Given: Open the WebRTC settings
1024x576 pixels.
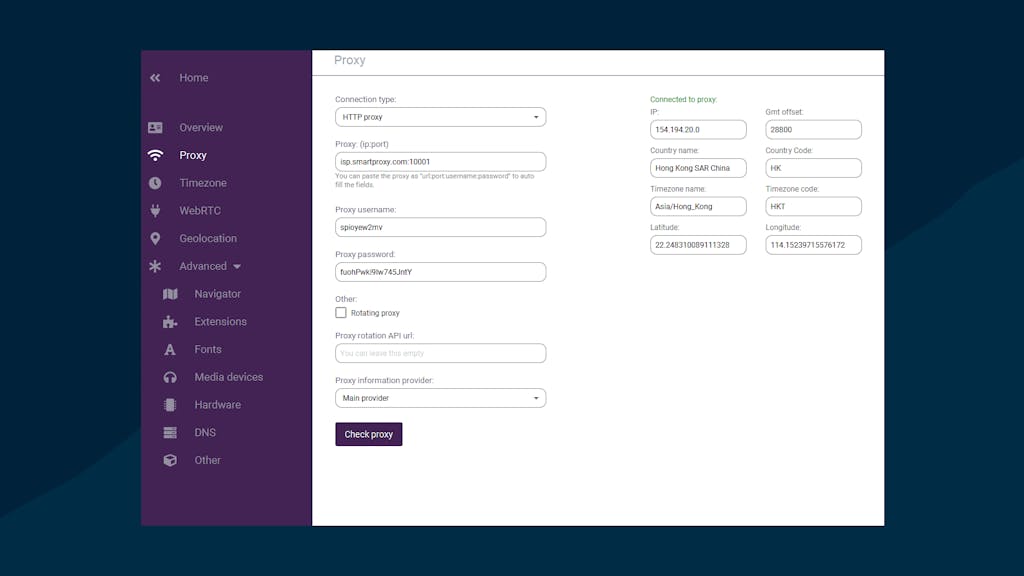Looking at the screenshot, I should pyautogui.click(x=200, y=211).
